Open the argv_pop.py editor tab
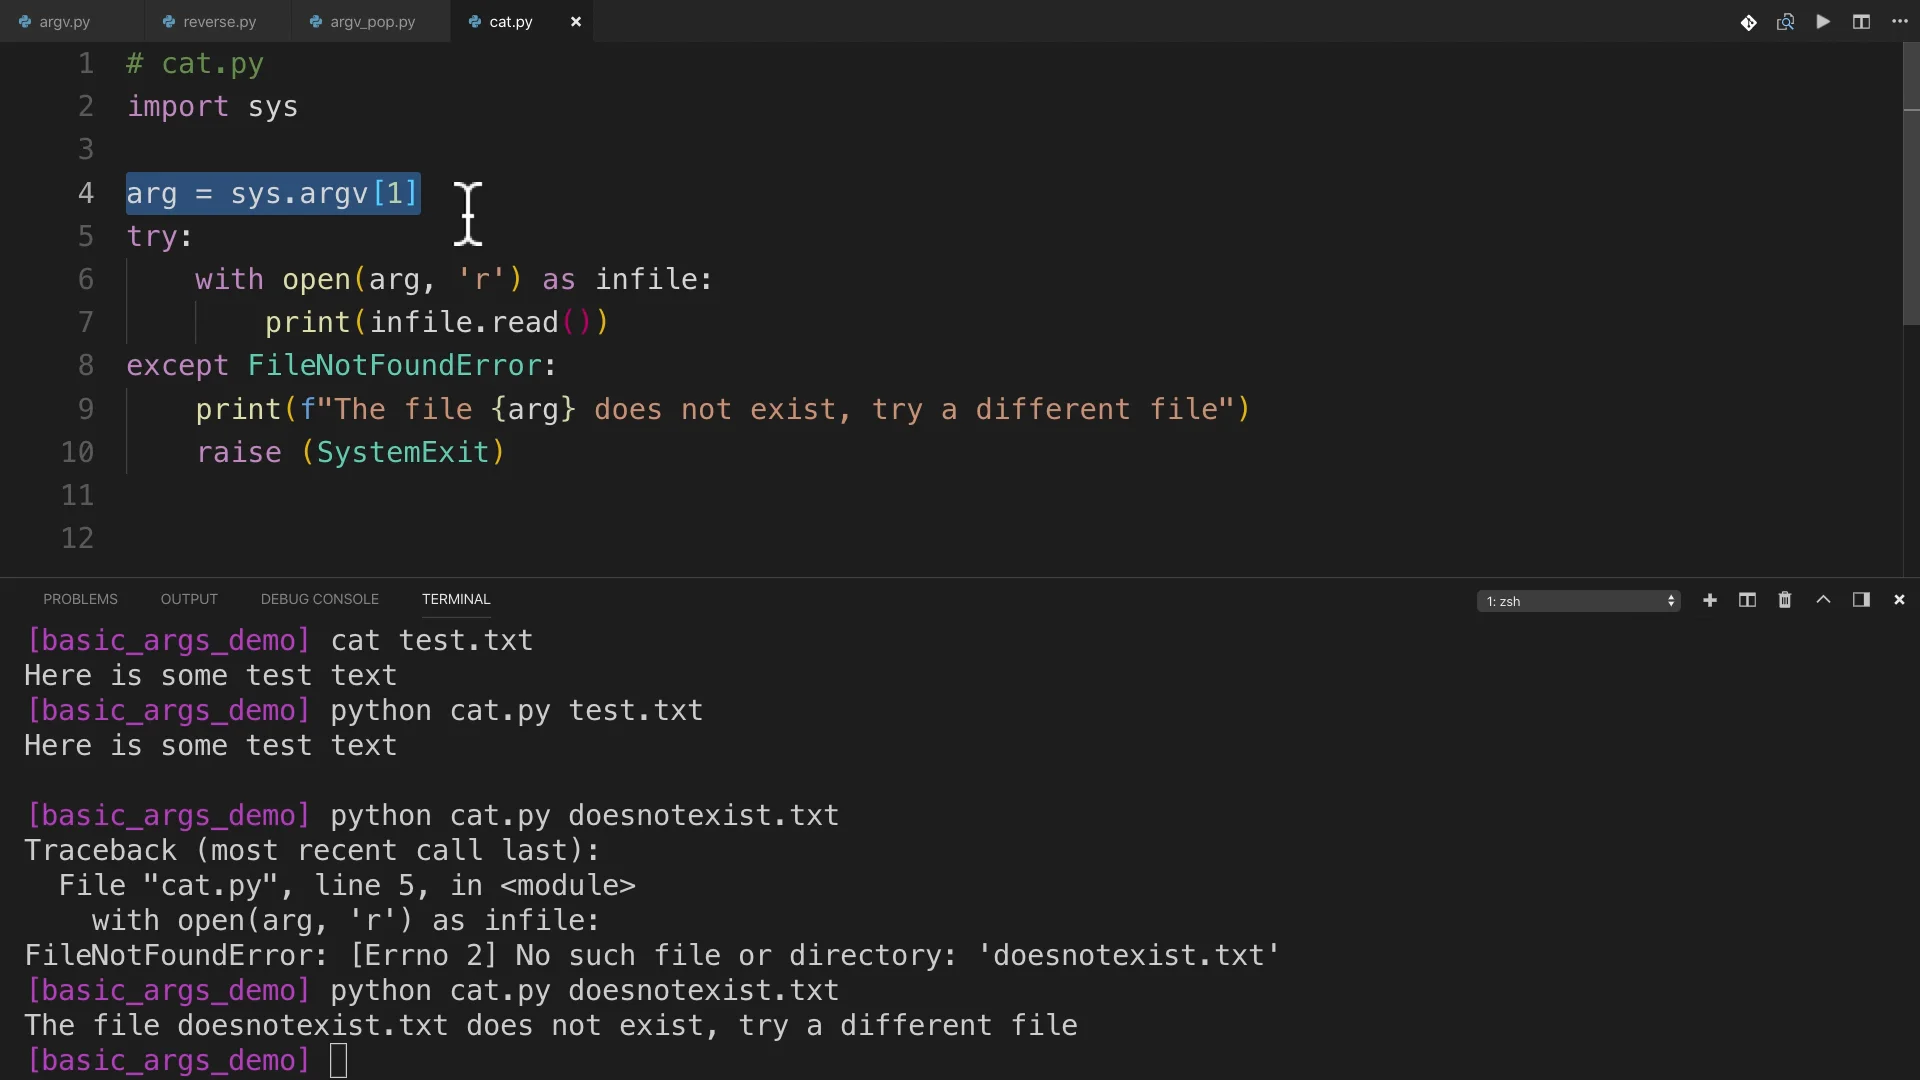 click(372, 22)
